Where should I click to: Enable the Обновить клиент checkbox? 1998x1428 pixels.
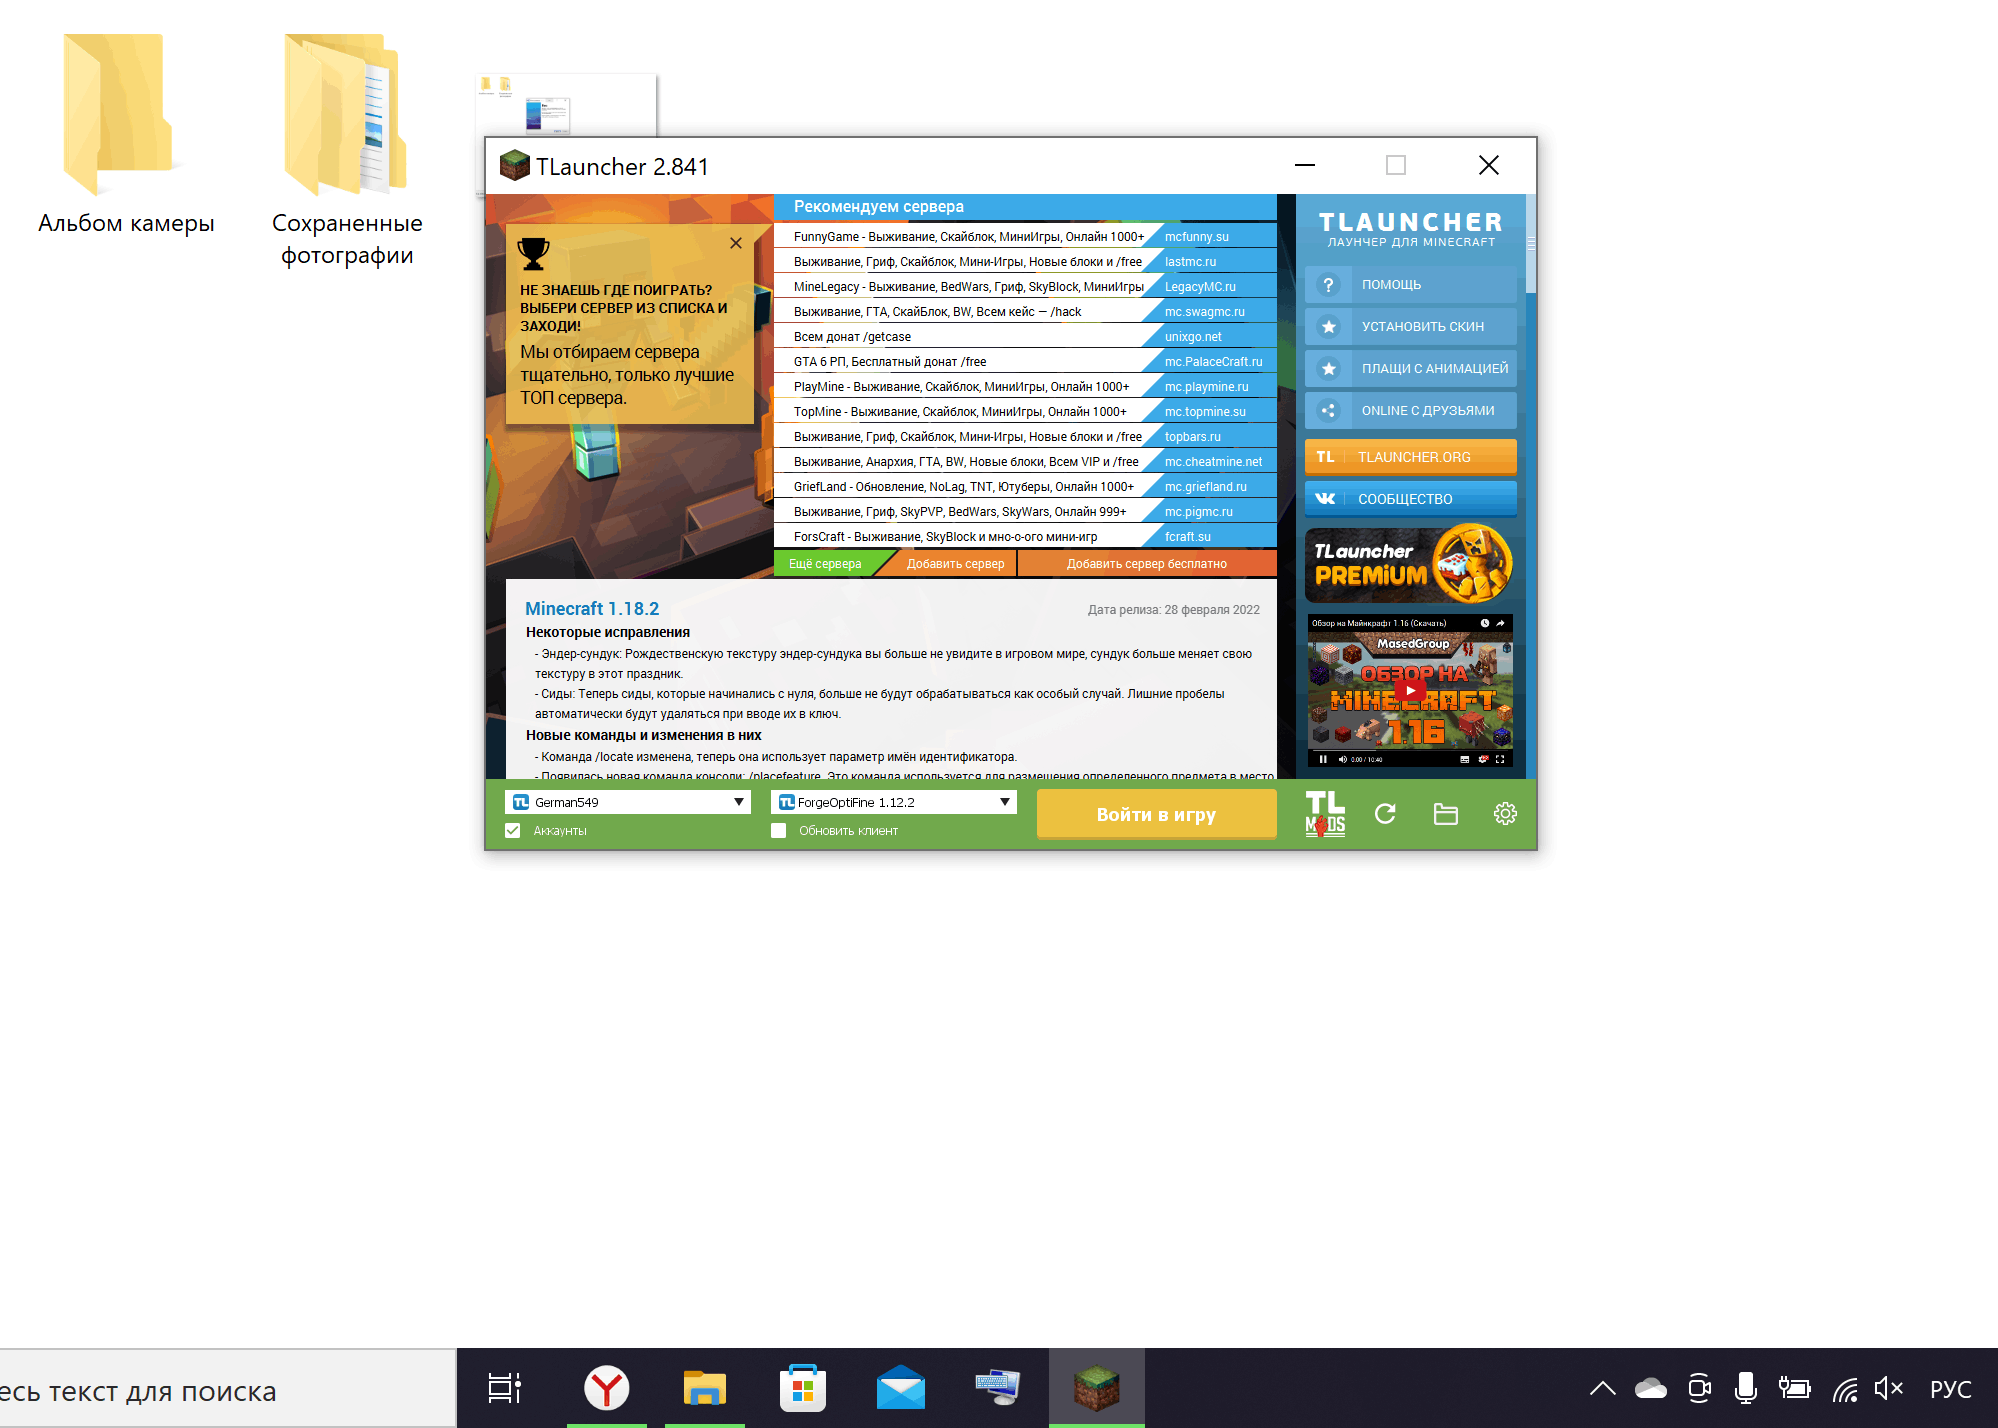(778, 831)
